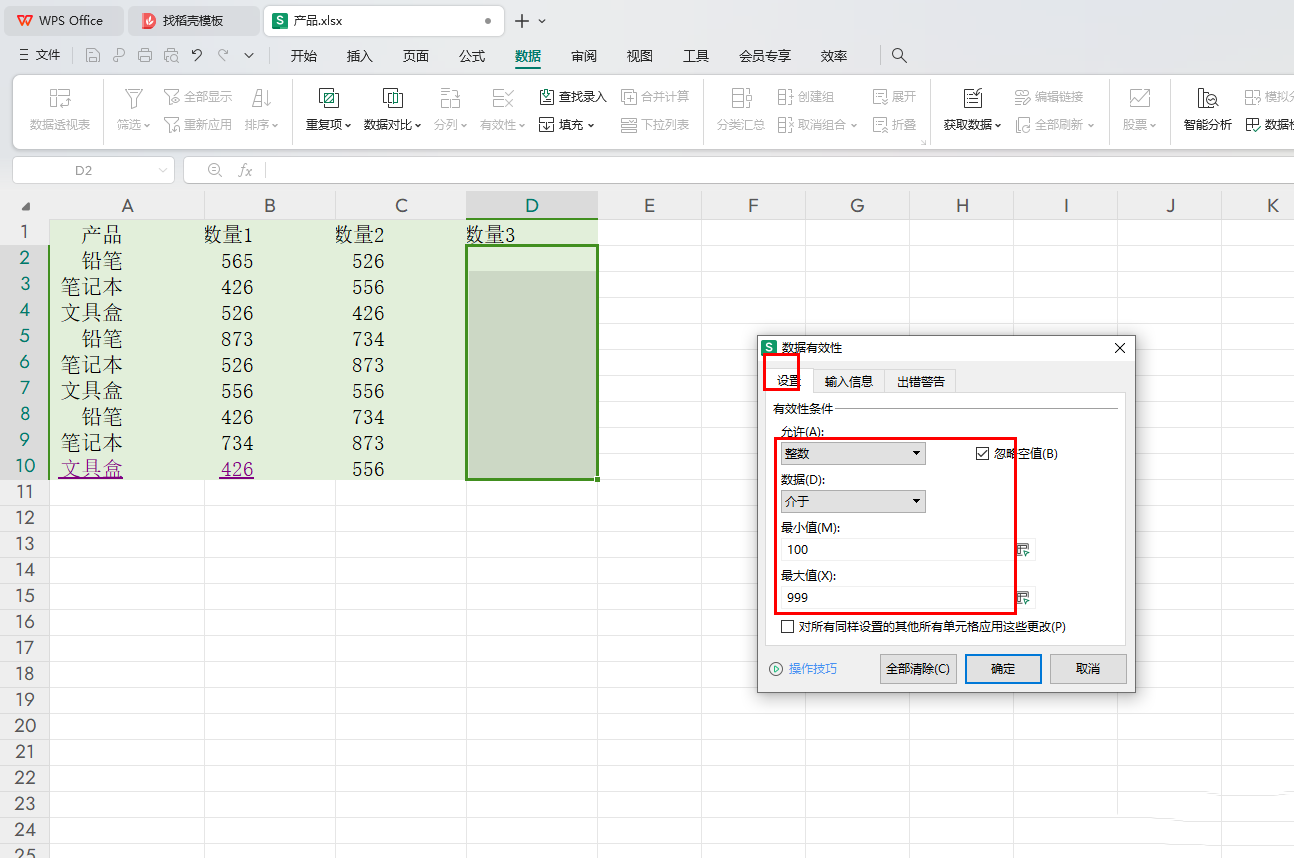The height and width of the screenshot is (858, 1294).
Task: Click the WPS Office home tab
Action: tap(62, 20)
